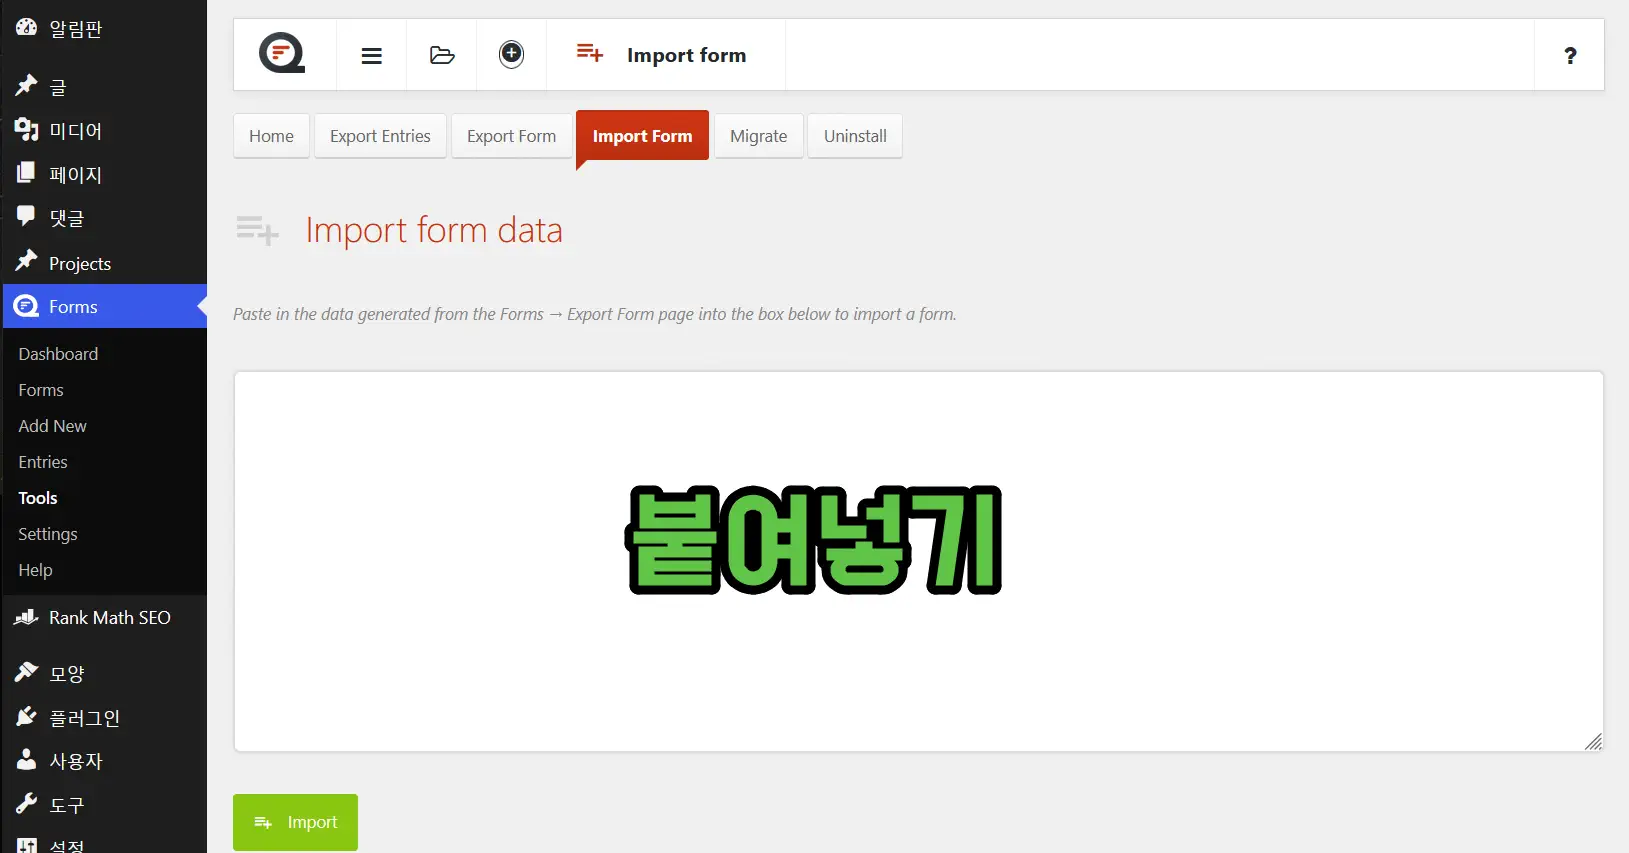Click the paste instructions text
This screenshot has width=1629, height=853.
click(x=594, y=314)
